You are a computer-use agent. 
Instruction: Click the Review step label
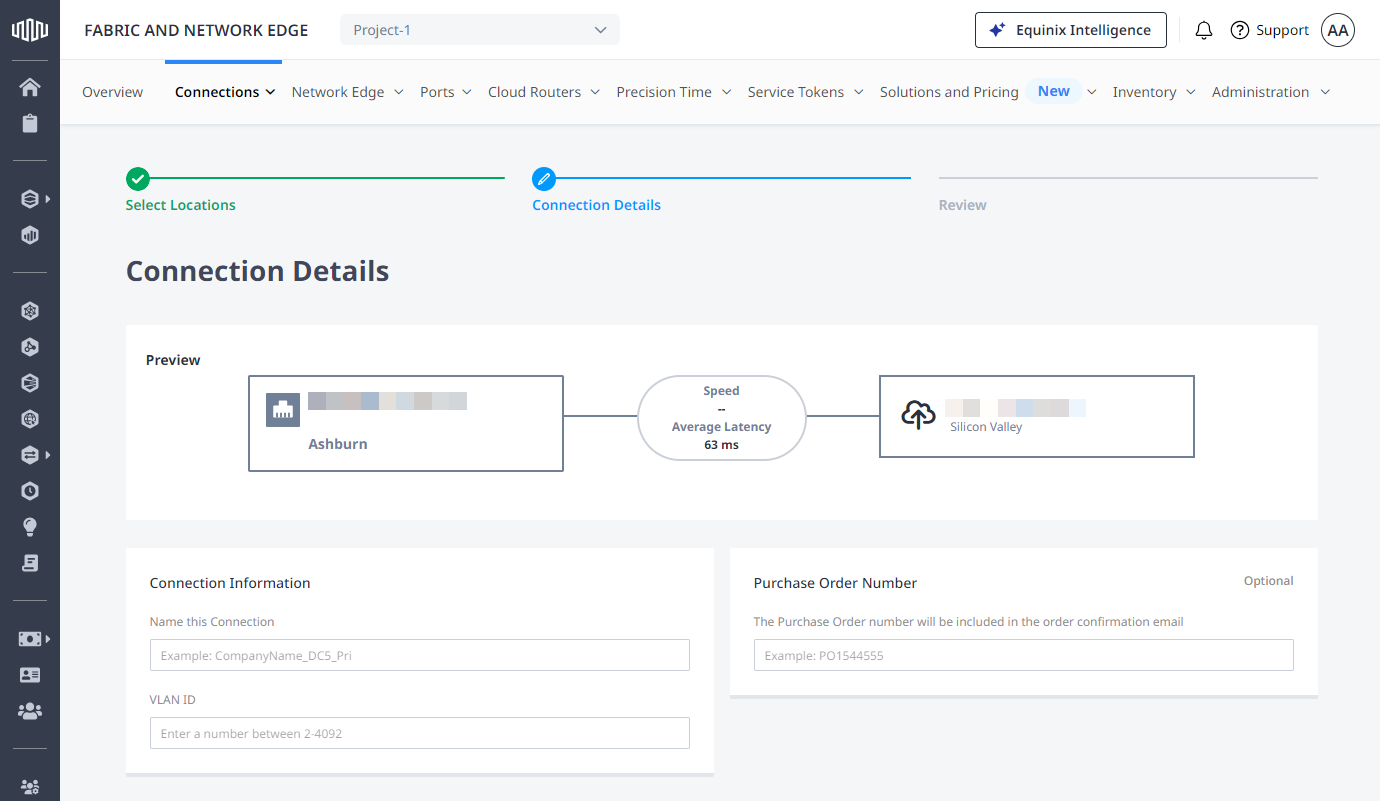[962, 205]
